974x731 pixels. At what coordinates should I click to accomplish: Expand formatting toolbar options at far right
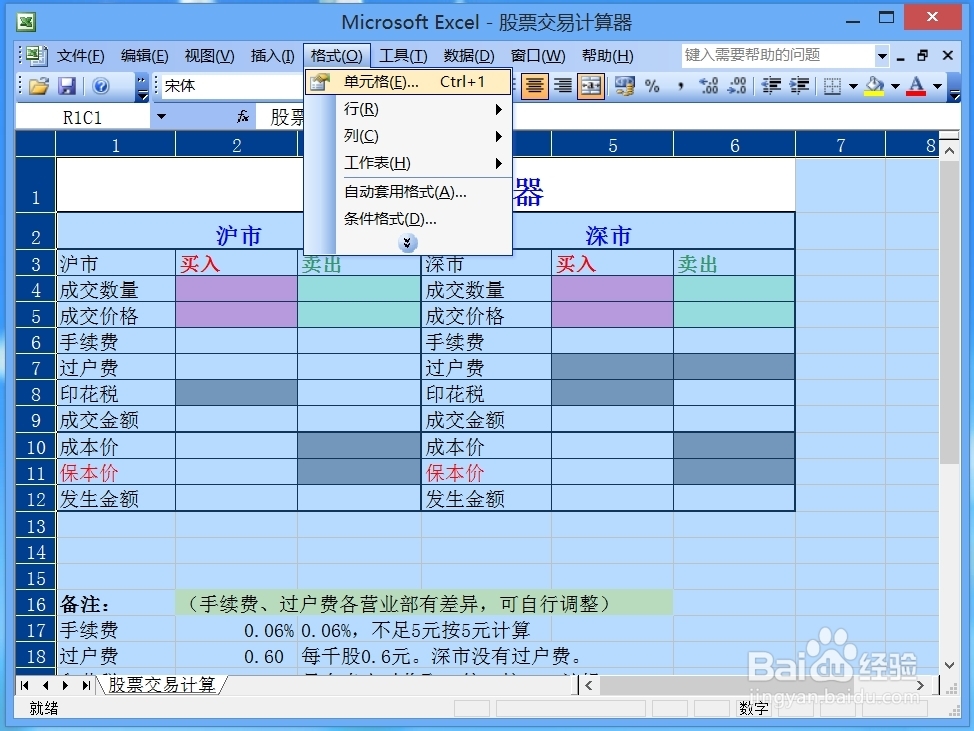tap(955, 87)
